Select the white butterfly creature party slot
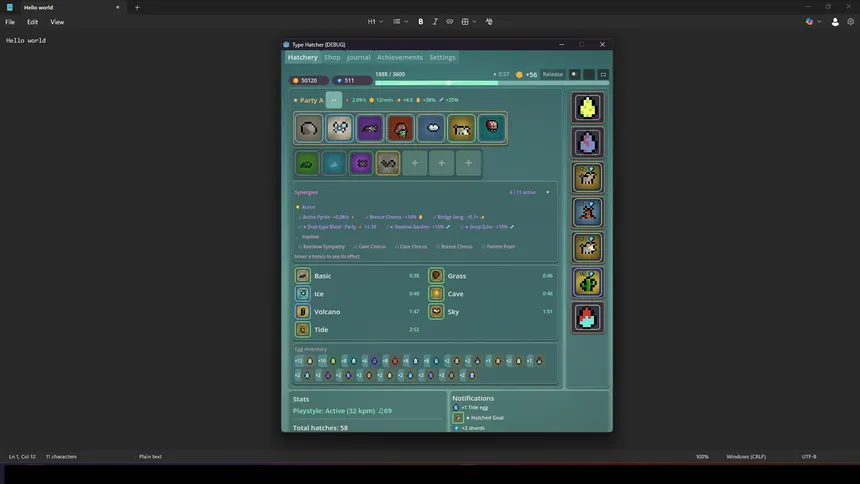Screen dimensions: 860x484 [340, 128]
